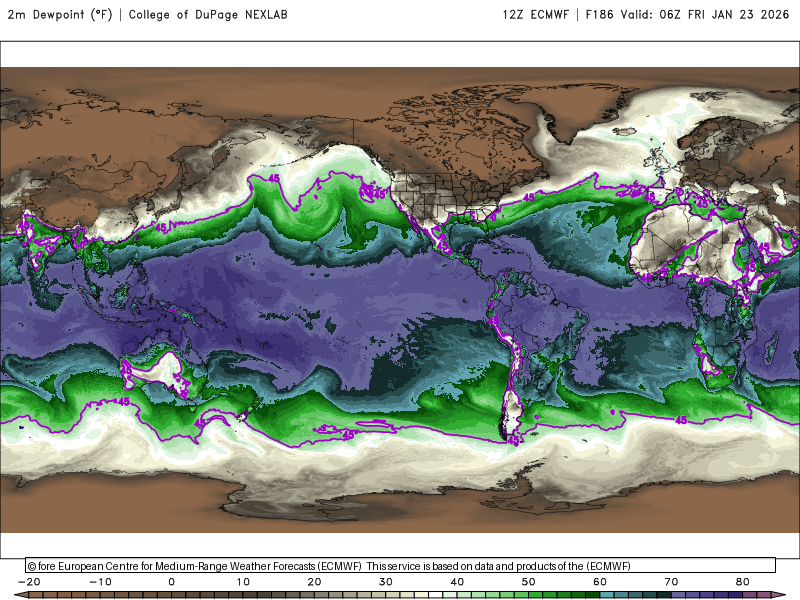Click the 45 contour label at South America's southern tip
The width and height of the screenshot is (800, 600).
(514, 439)
